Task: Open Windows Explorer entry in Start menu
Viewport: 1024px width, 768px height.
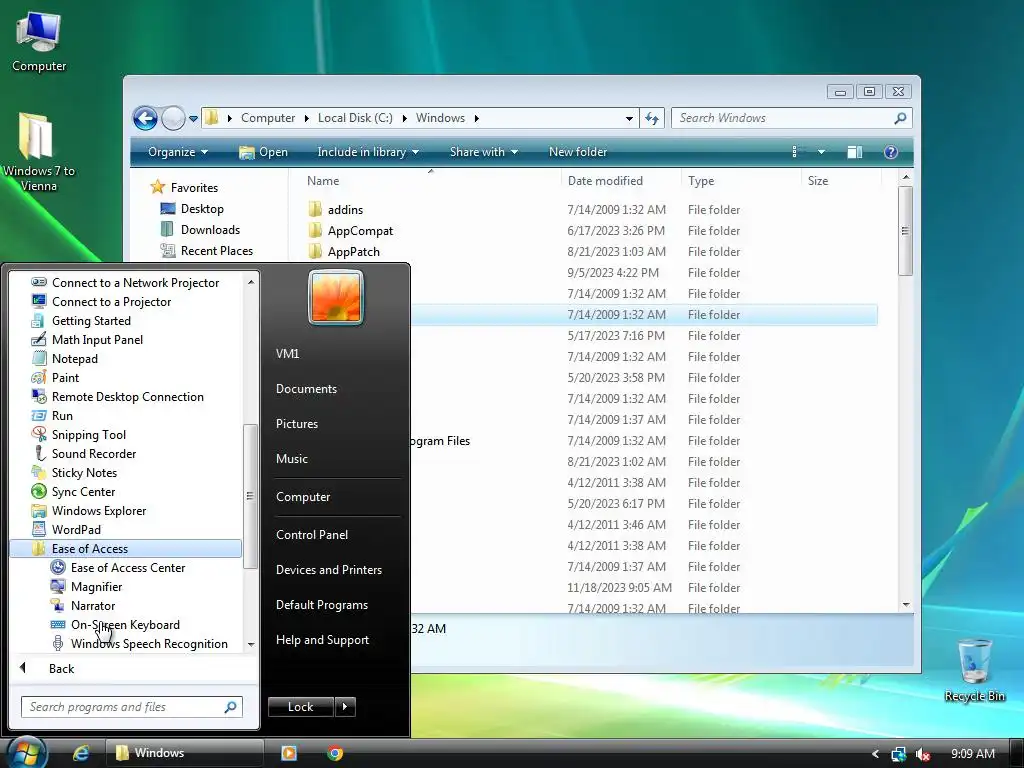Action: (x=99, y=511)
